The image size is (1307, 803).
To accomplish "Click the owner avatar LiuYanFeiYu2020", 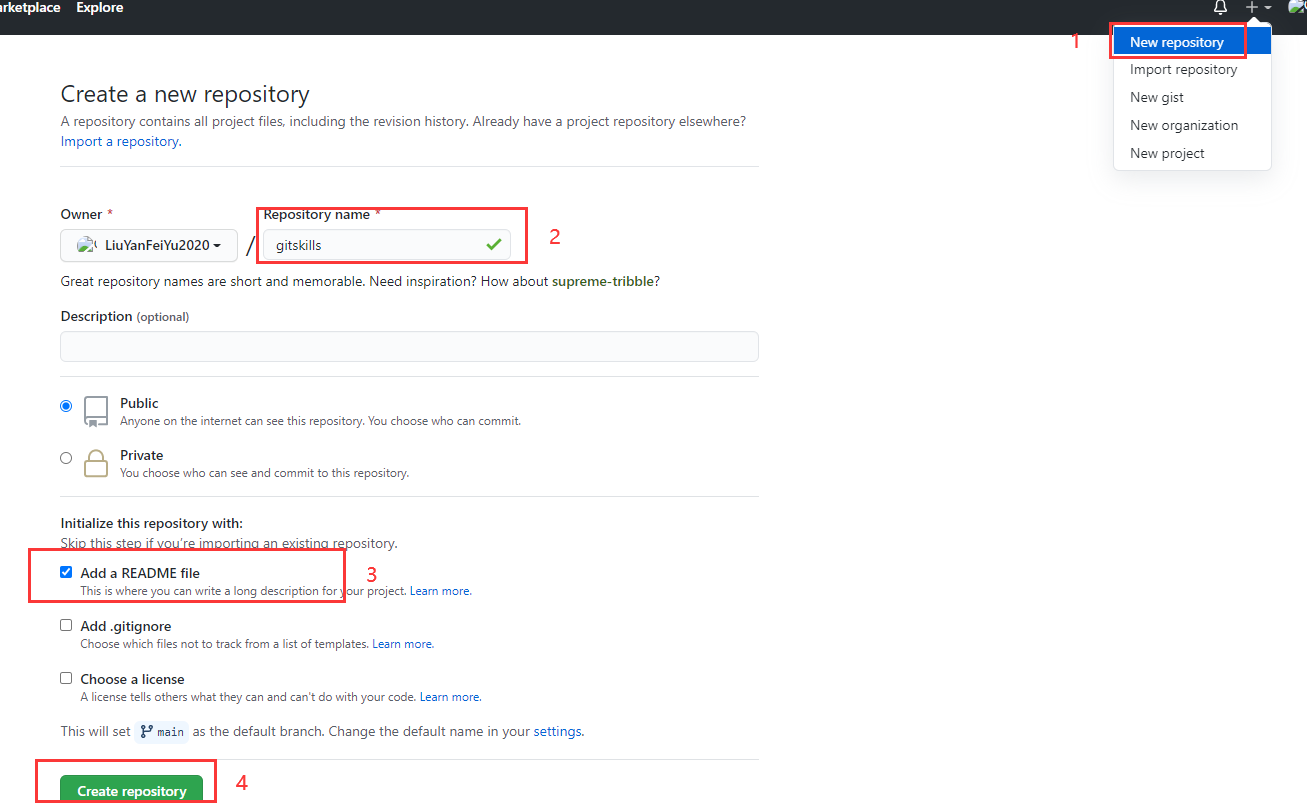I will pyautogui.click(x=87, y=245).
